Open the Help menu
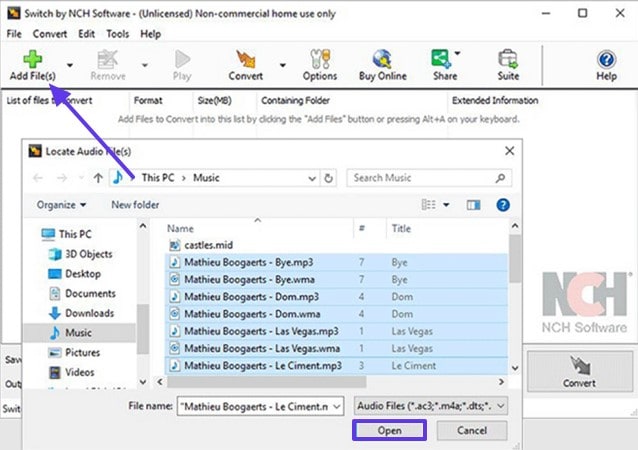This screenshot has width=638, height=450. (x=151, y=34)
